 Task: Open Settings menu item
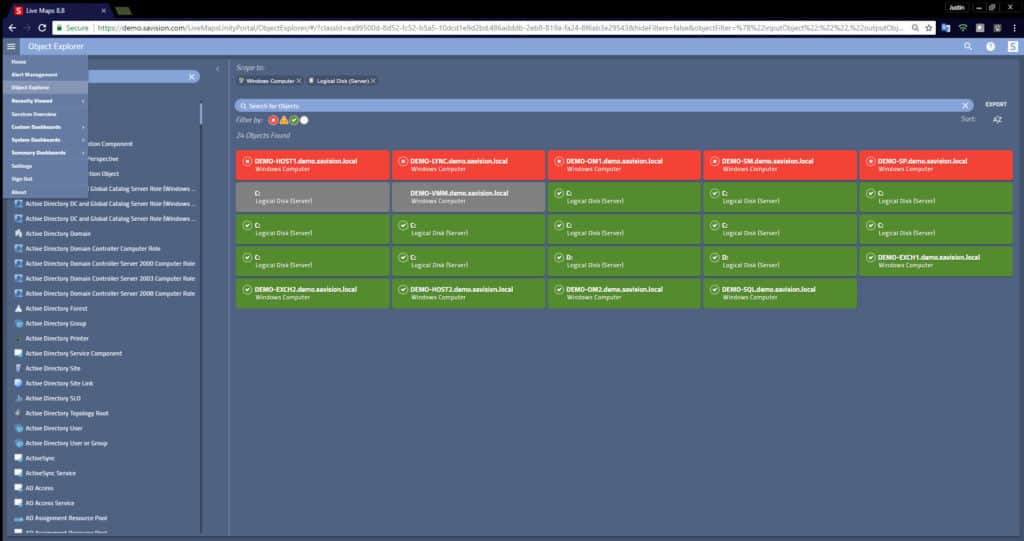click(22, 166)
